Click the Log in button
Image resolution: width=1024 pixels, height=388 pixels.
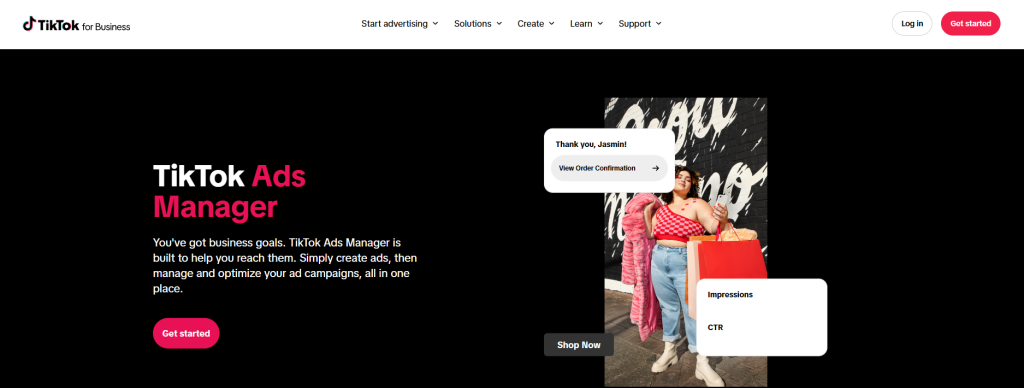(x=912, y=24)
